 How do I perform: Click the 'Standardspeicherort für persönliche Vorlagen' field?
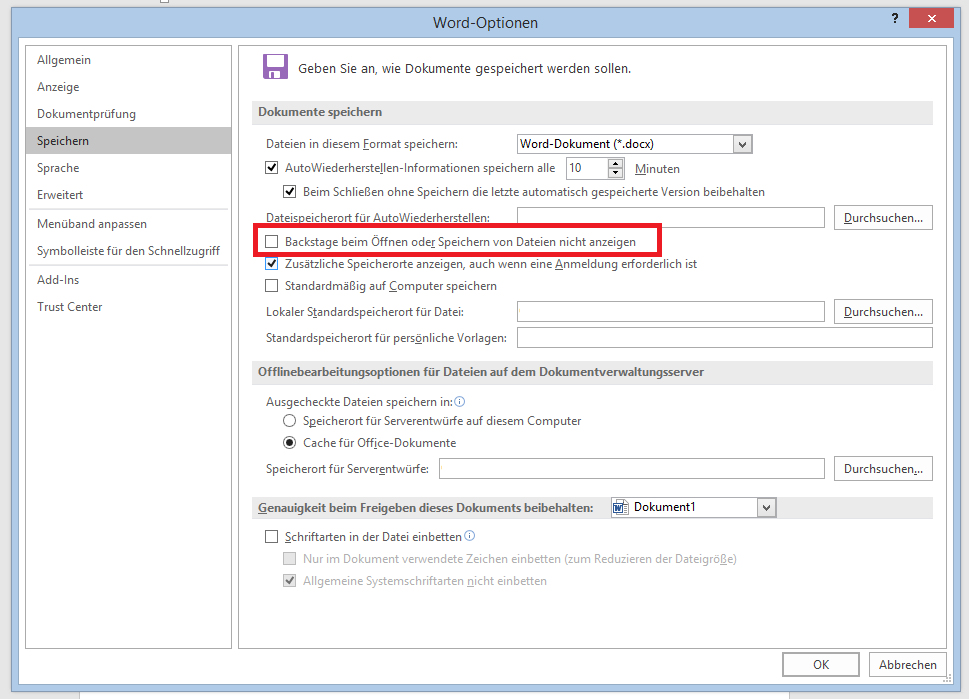724,338
